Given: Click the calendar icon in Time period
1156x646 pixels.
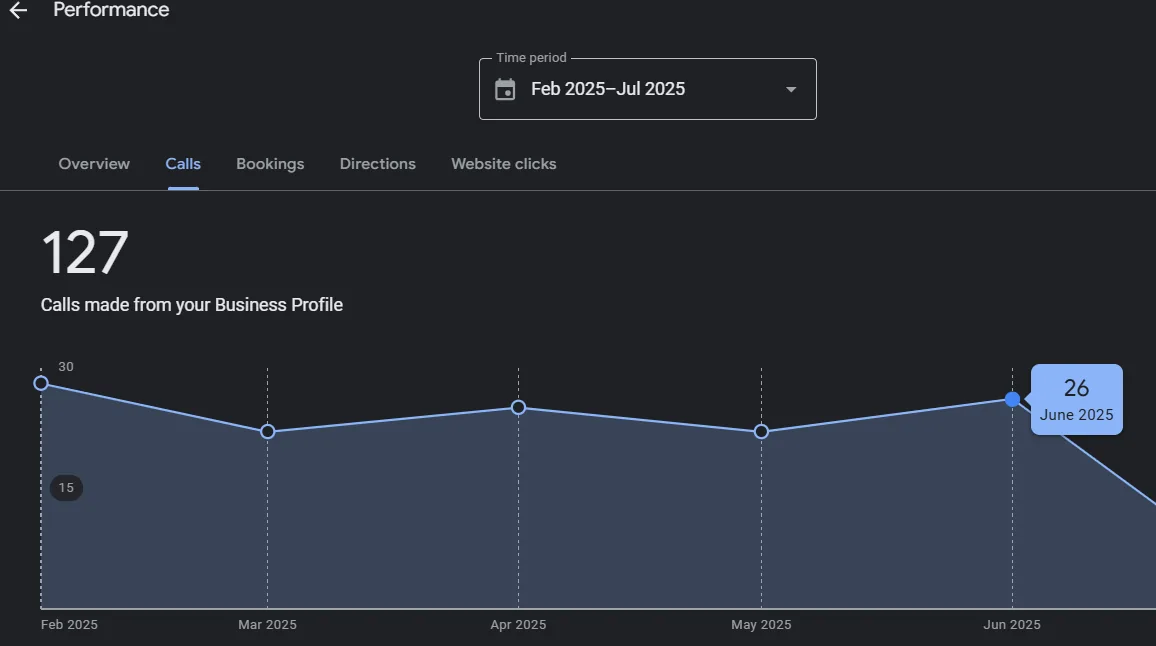Looking at the screenshot, I should (x=505, y=89).
